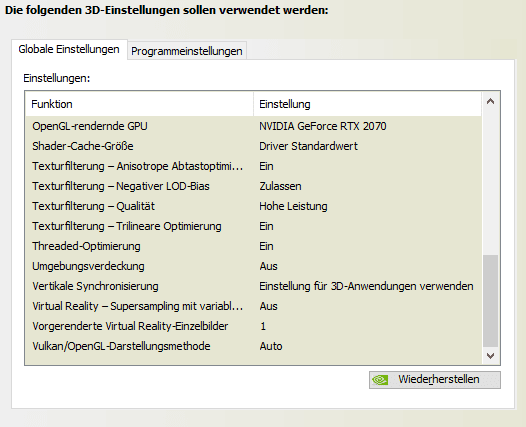Click the vertical scrollbar thumb
The width and height of the screenshot is (526, 427).
tap(490, 301)
